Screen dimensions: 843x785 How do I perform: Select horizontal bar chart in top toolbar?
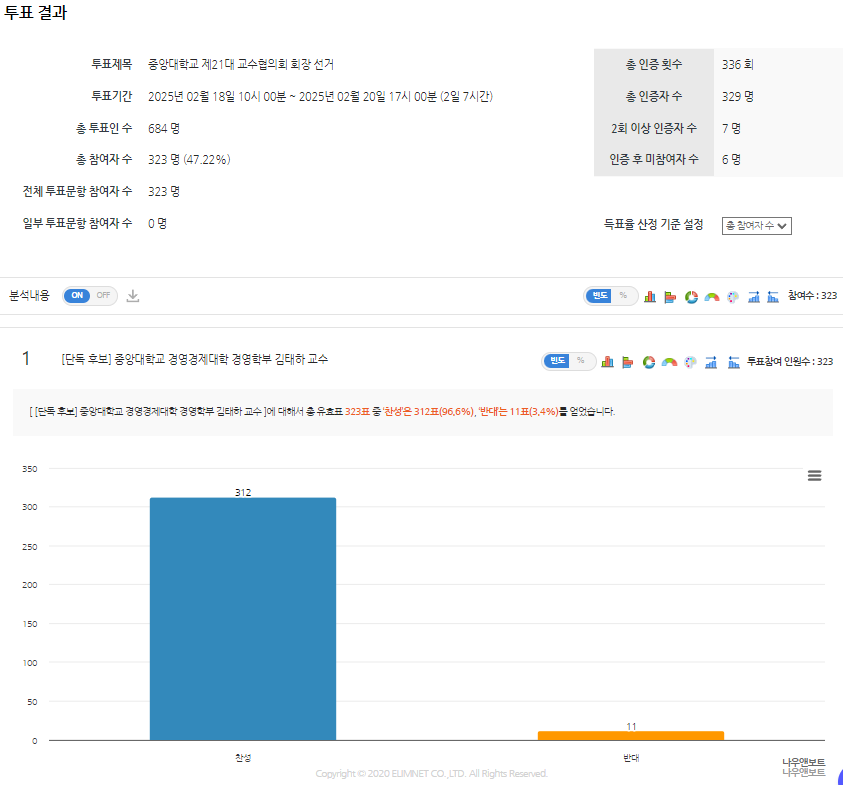670,296
